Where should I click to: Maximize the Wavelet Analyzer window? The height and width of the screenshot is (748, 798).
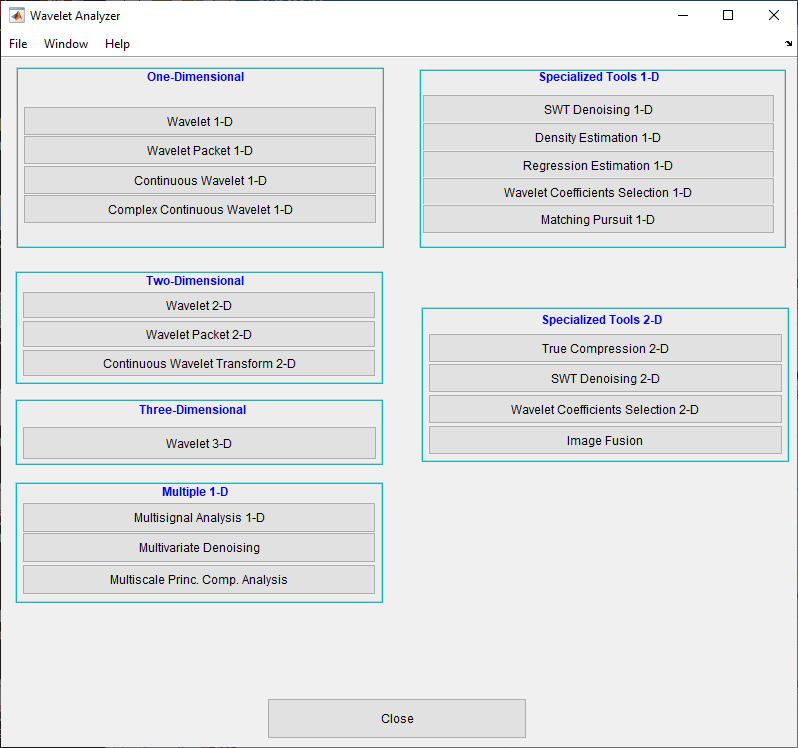tap(728, 15)
